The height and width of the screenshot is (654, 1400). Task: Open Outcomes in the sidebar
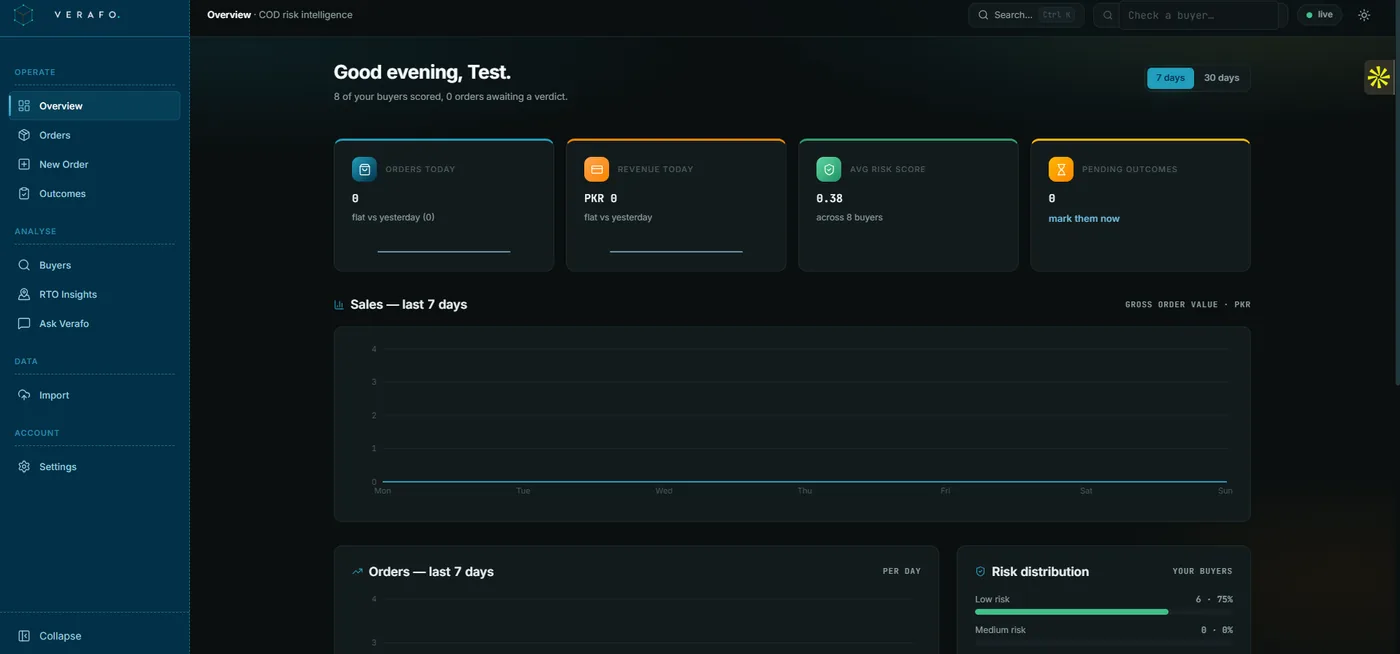pyautogui.click(x=95, y=193)
